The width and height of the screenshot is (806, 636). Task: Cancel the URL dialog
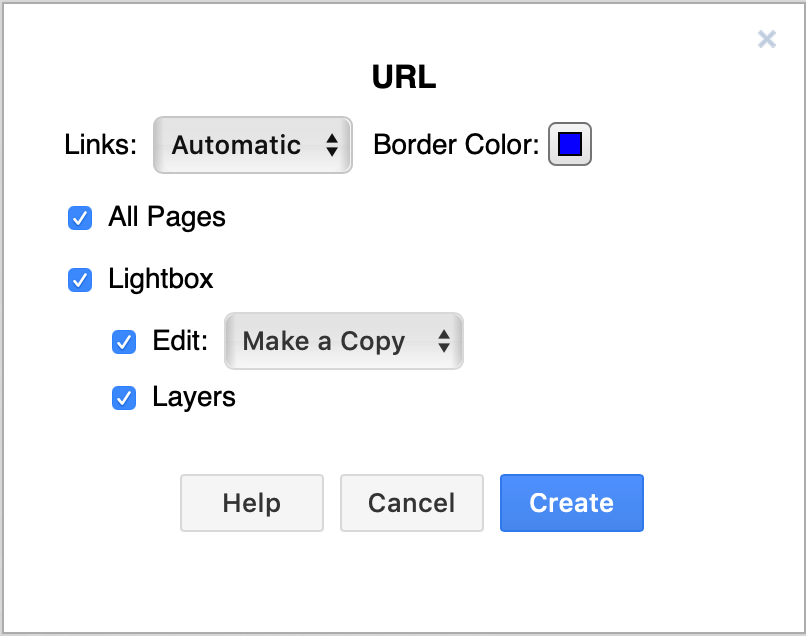pyautogui.click(x=411, y=503)
